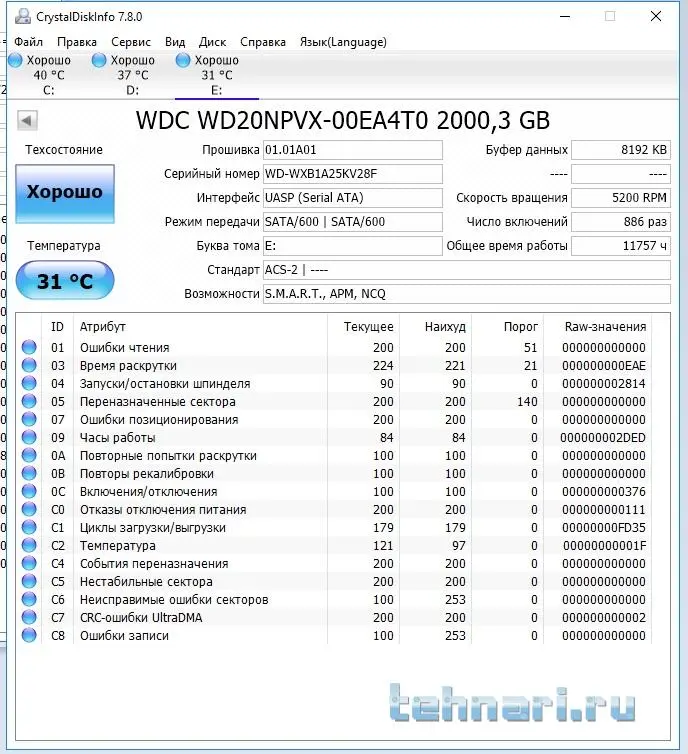Click the Стандарт field ACS-2

pos(466,270)
